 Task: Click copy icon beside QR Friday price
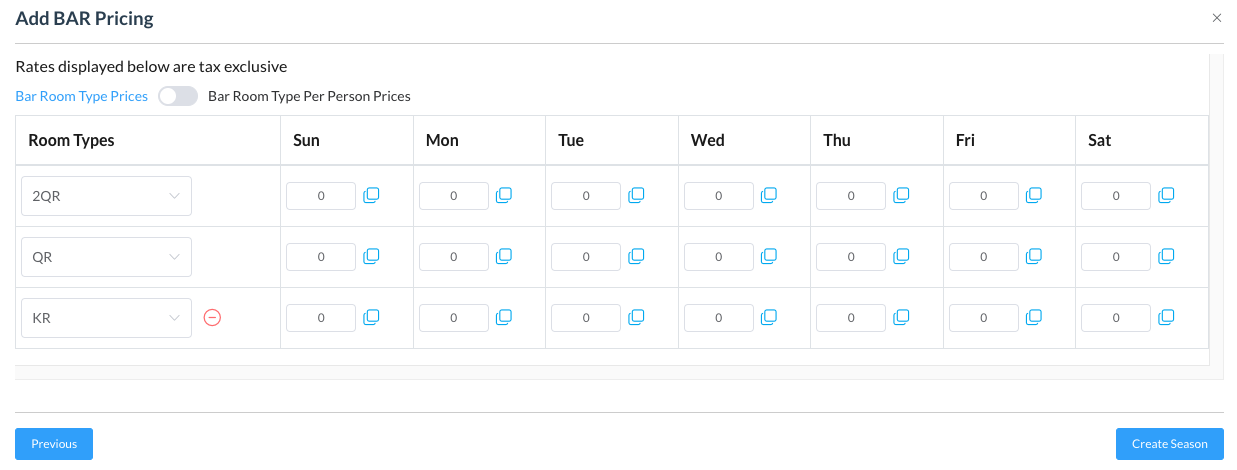1034,257
